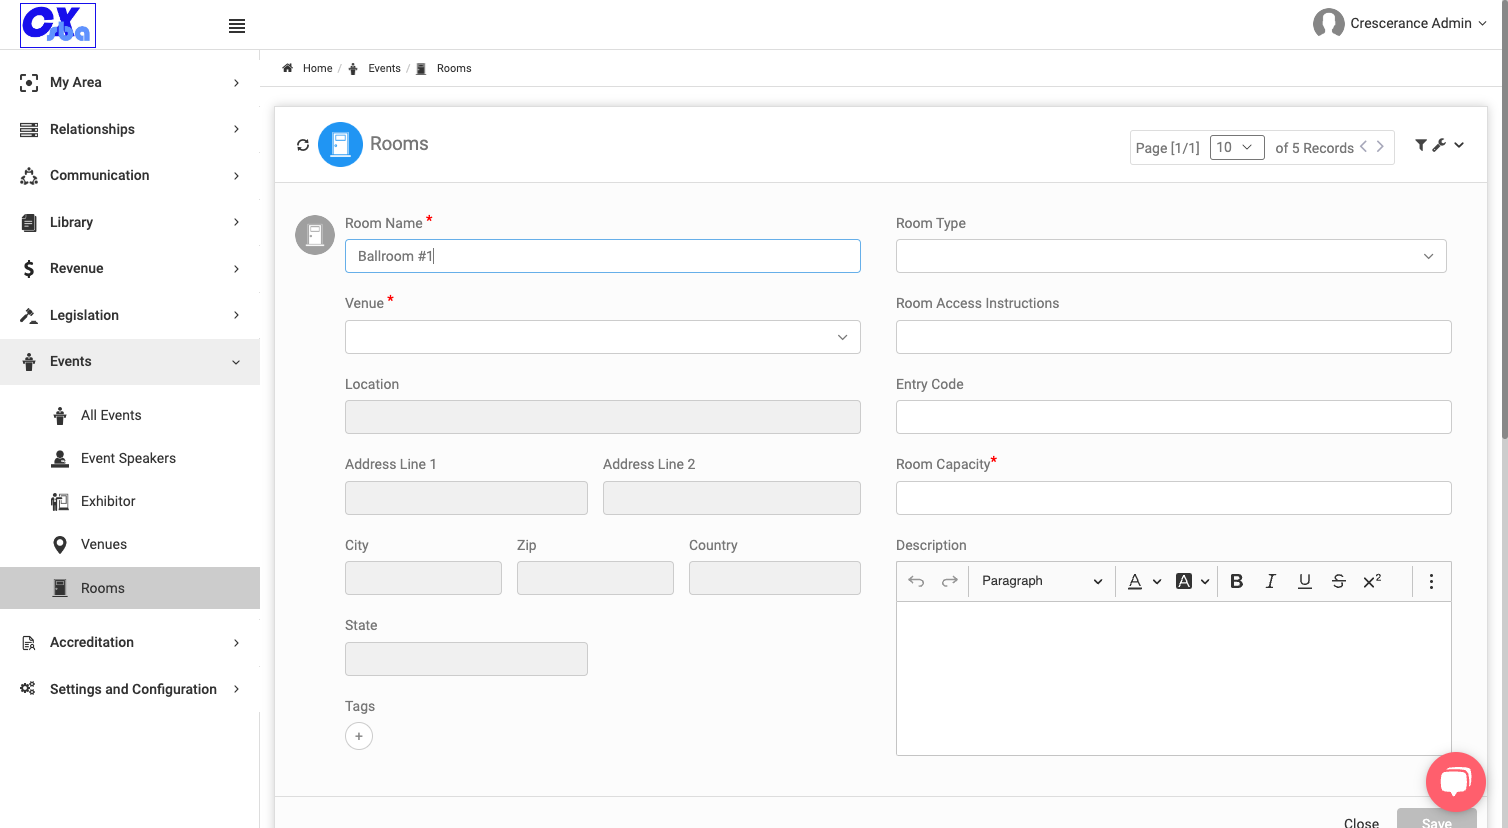
Task: Toggle bold formatting
Action: tap(1237, 581)
